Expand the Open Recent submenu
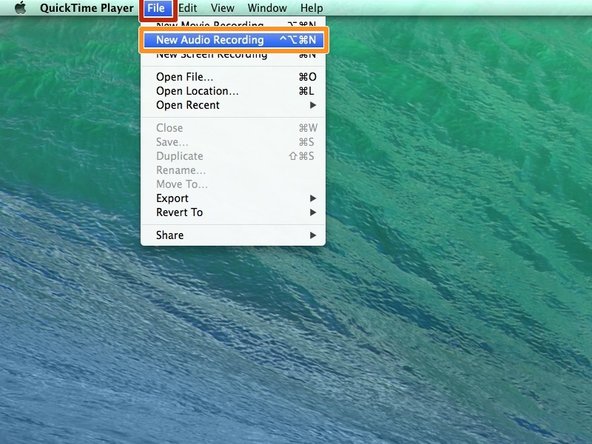592x444 pixels. coord(233,105)
